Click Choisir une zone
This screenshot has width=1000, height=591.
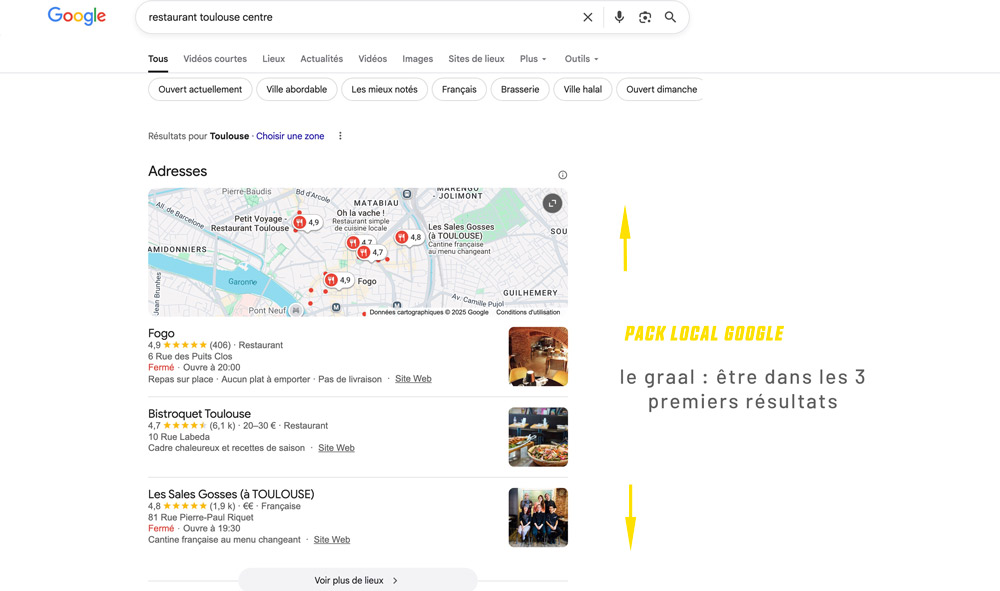(x=290, y=135)
